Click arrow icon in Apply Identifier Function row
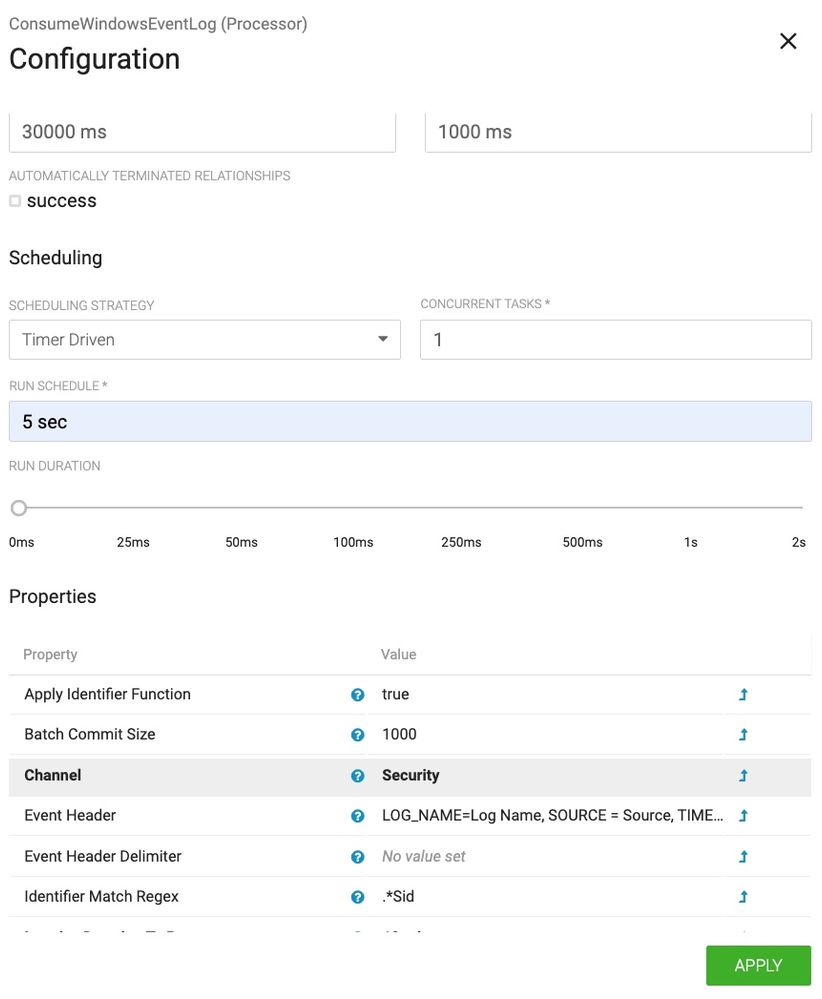 [x=743, y=695]
